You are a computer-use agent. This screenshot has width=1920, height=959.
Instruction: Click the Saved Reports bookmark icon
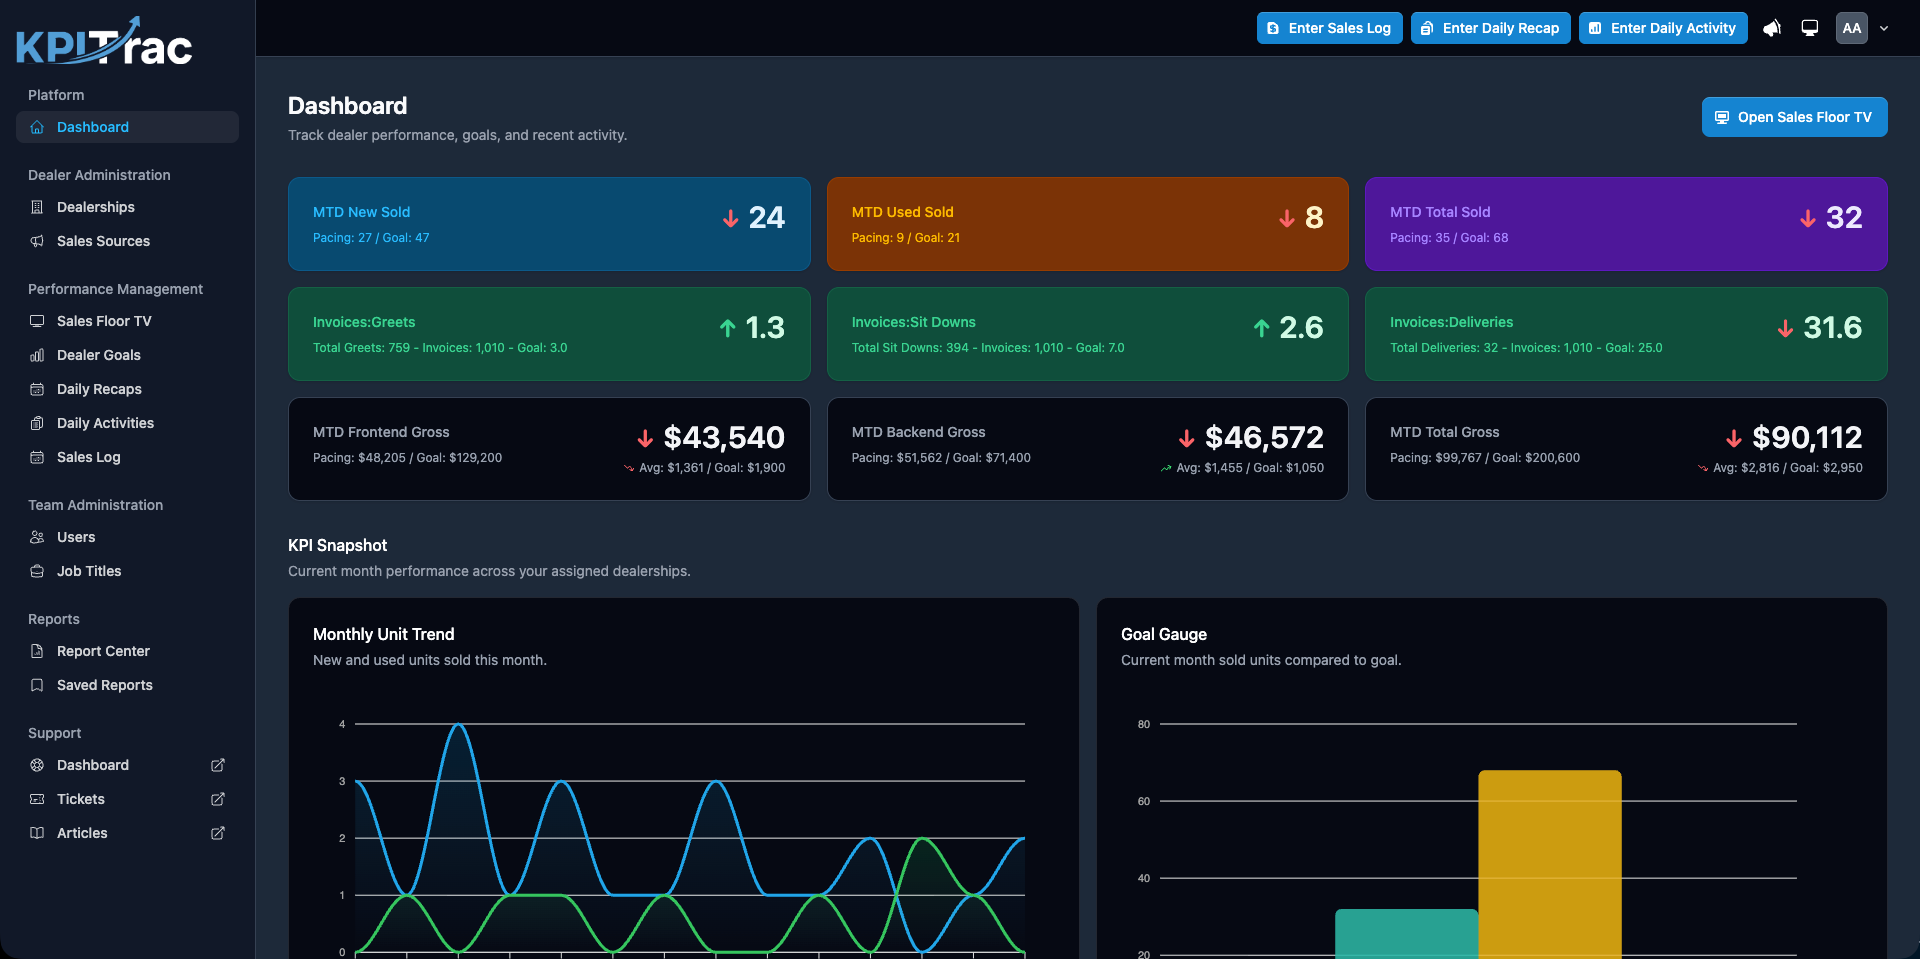pos(37,685)
